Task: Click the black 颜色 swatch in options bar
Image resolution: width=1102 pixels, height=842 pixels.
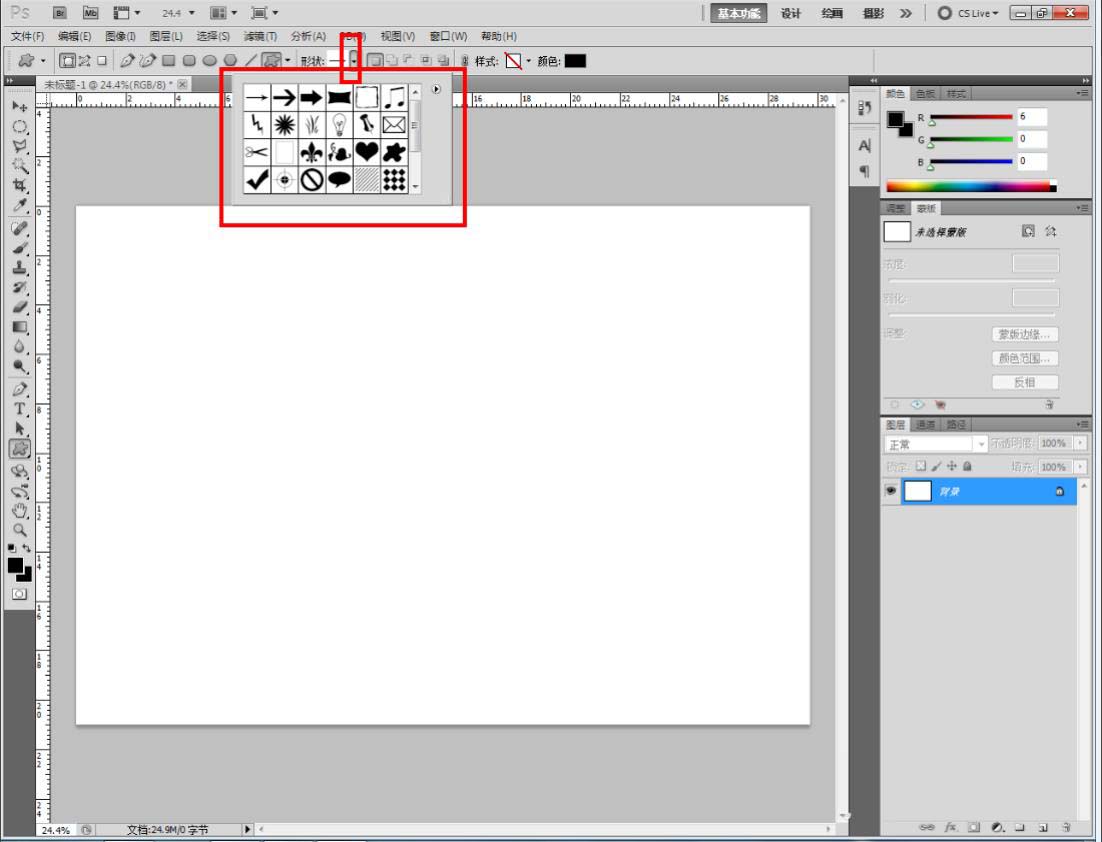Action: click(x=575, y=61)
